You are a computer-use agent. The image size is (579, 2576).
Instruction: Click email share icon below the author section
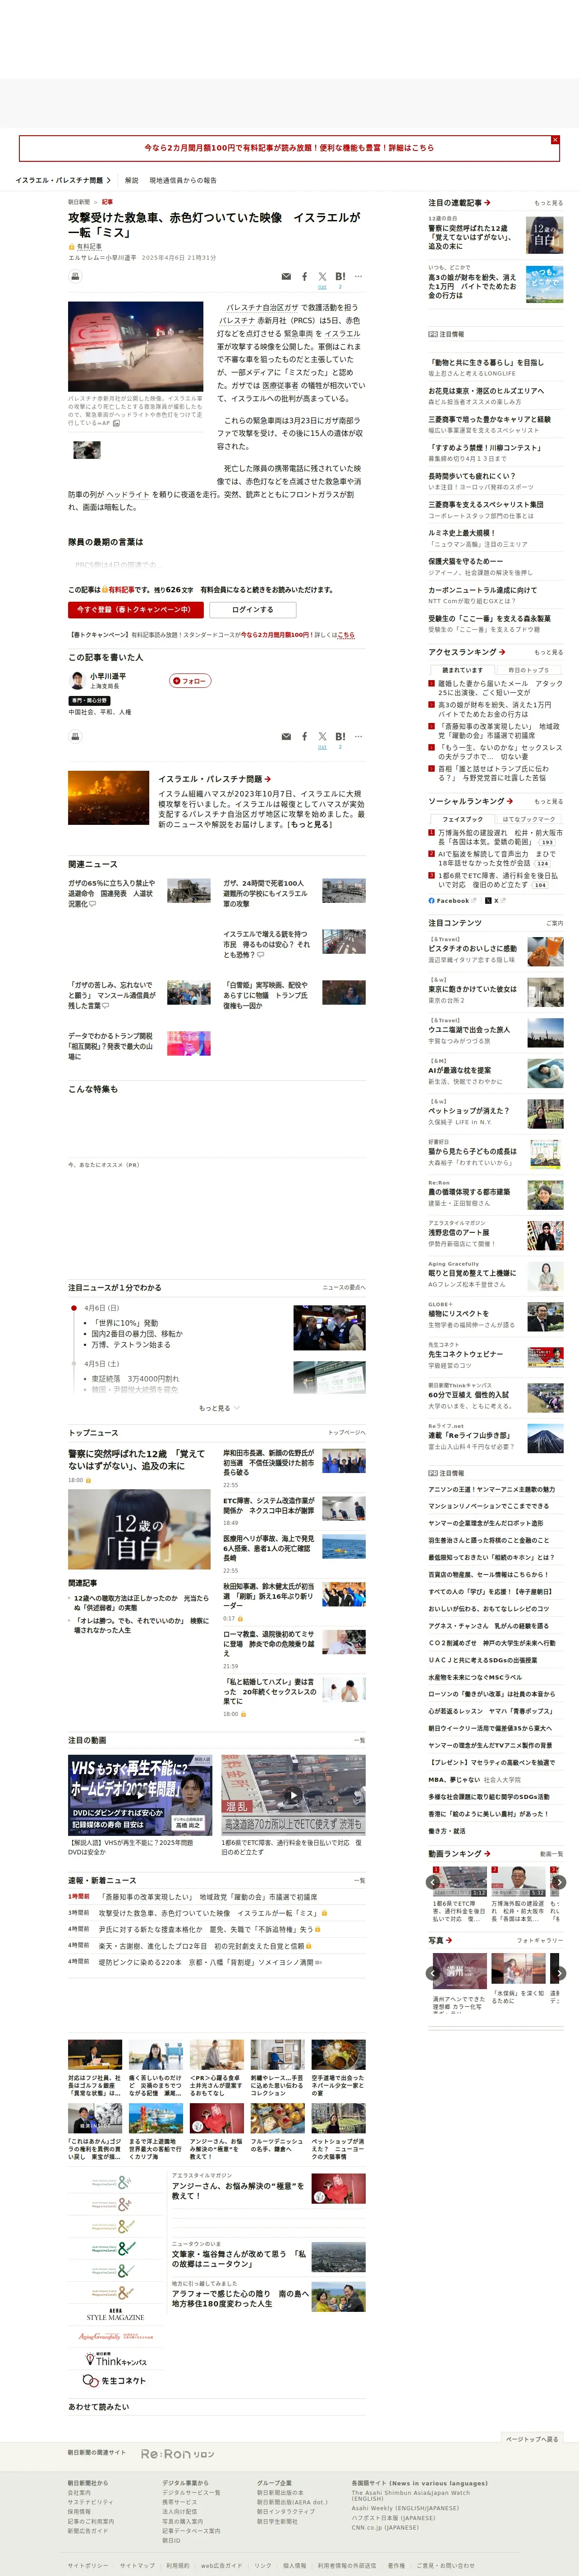286,737
